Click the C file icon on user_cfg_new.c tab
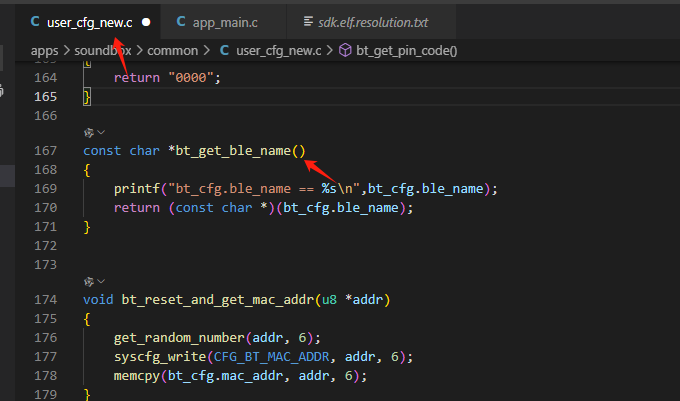 35,22
